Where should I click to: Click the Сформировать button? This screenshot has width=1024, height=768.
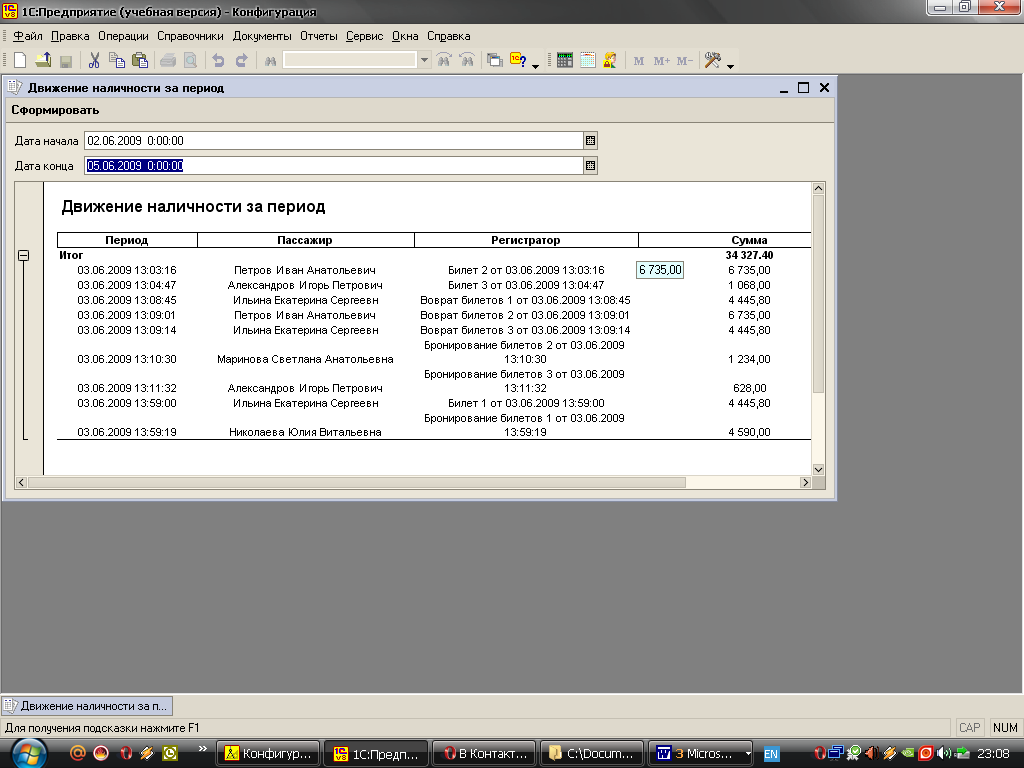tap(55, 110)
